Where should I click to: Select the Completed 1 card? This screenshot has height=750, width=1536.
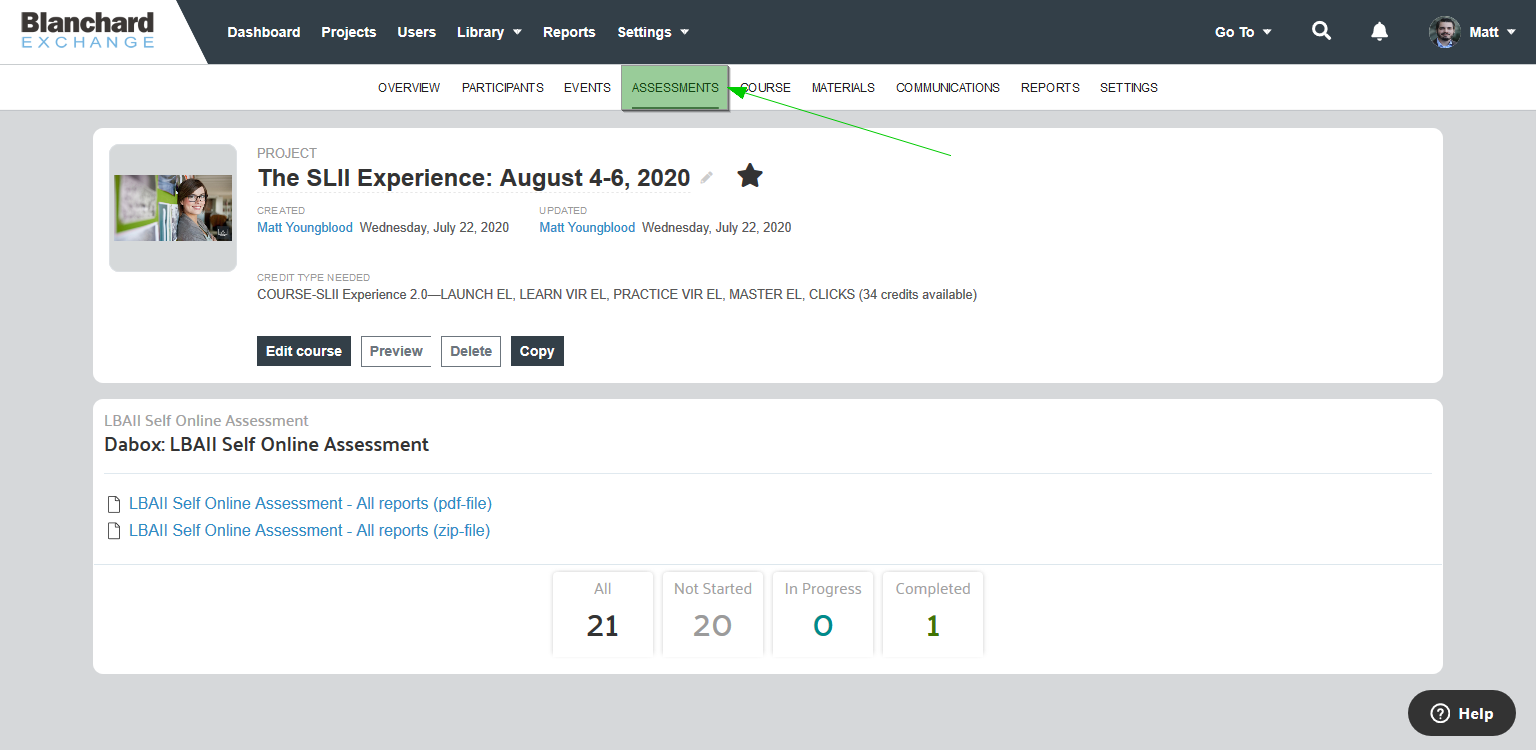933,613
